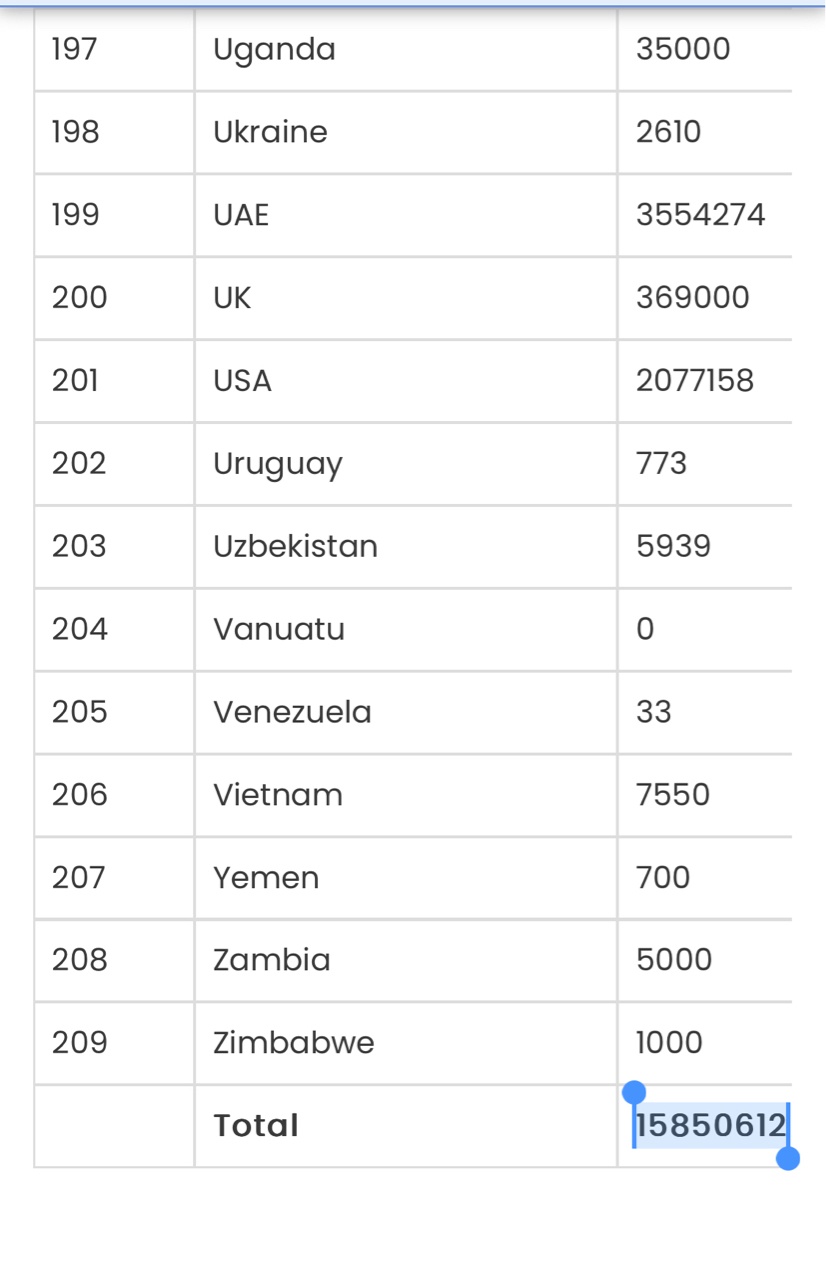
Task: Click the bold Total label cell
Action: tap(256, 1126)
